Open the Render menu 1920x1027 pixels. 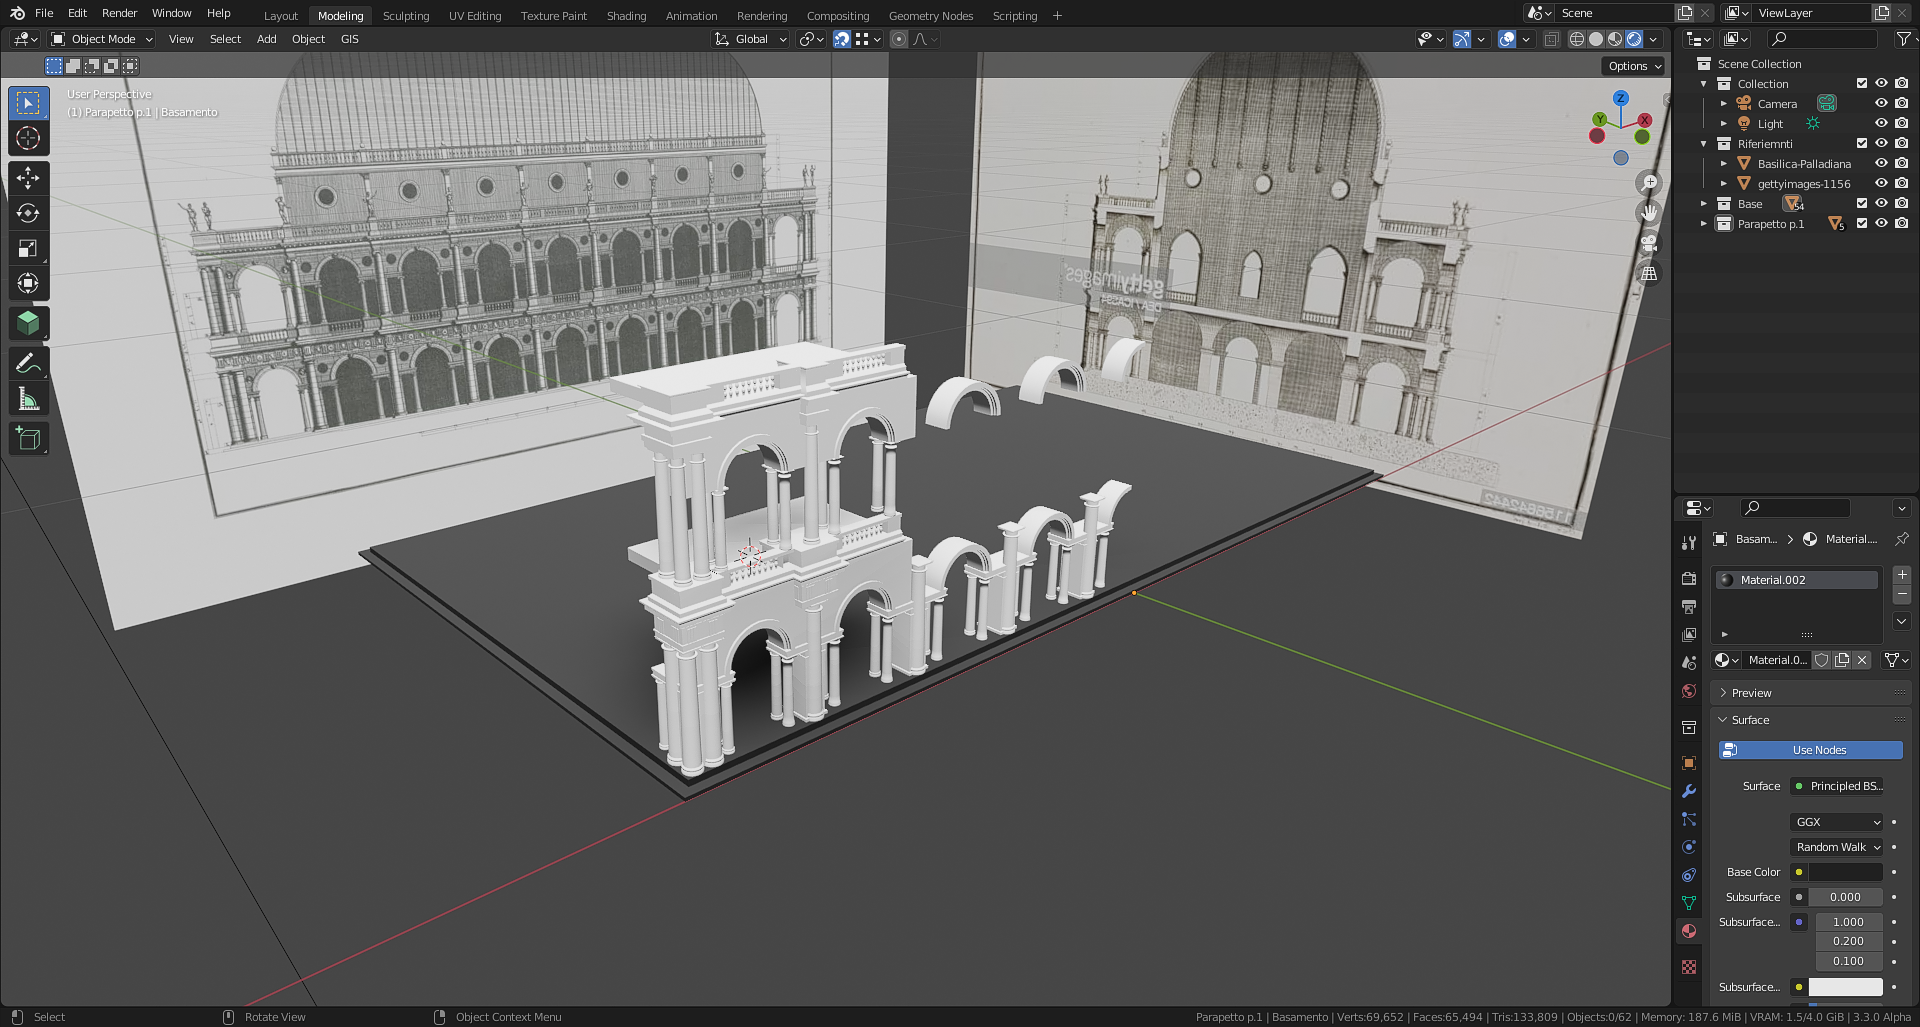tap(119, 13)
